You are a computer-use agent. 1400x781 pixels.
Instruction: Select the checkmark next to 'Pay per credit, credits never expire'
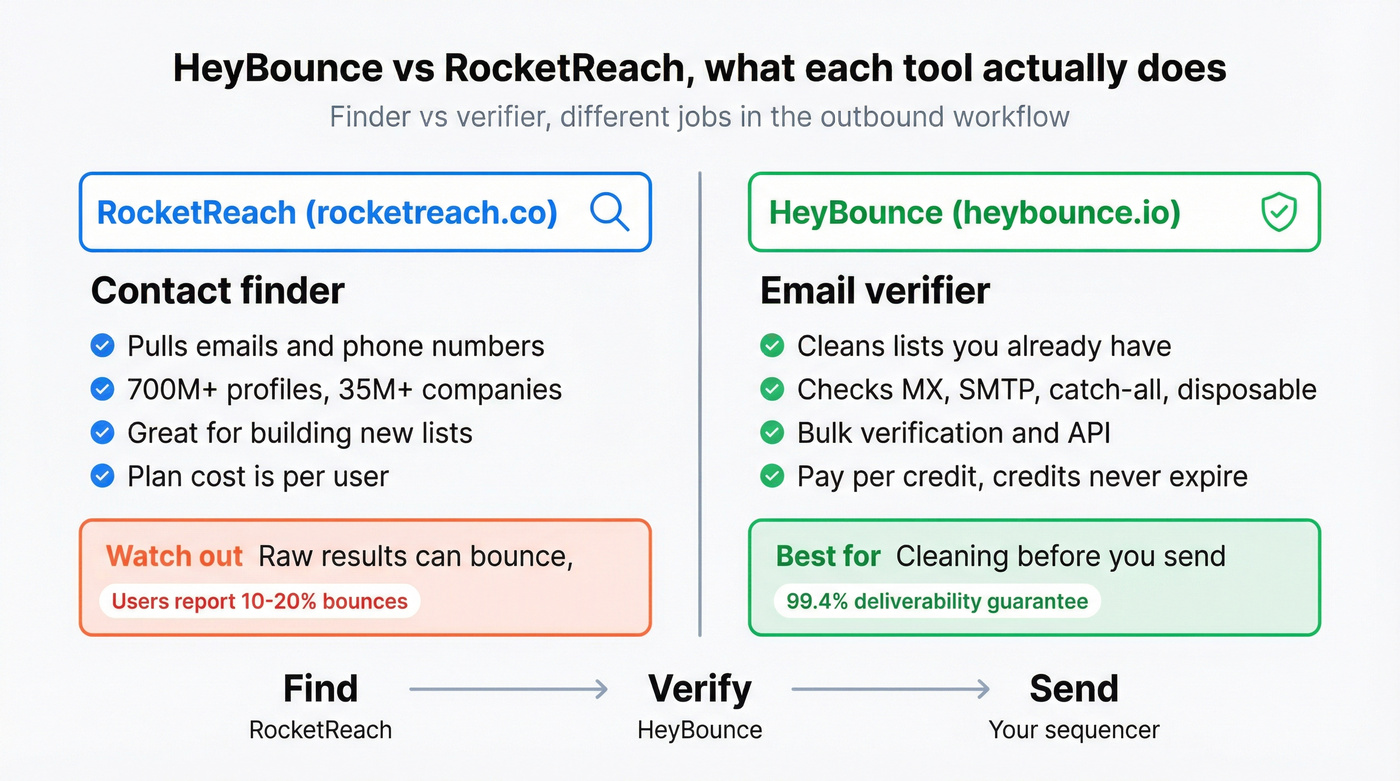pyautogui.click(x=771, y=476)
